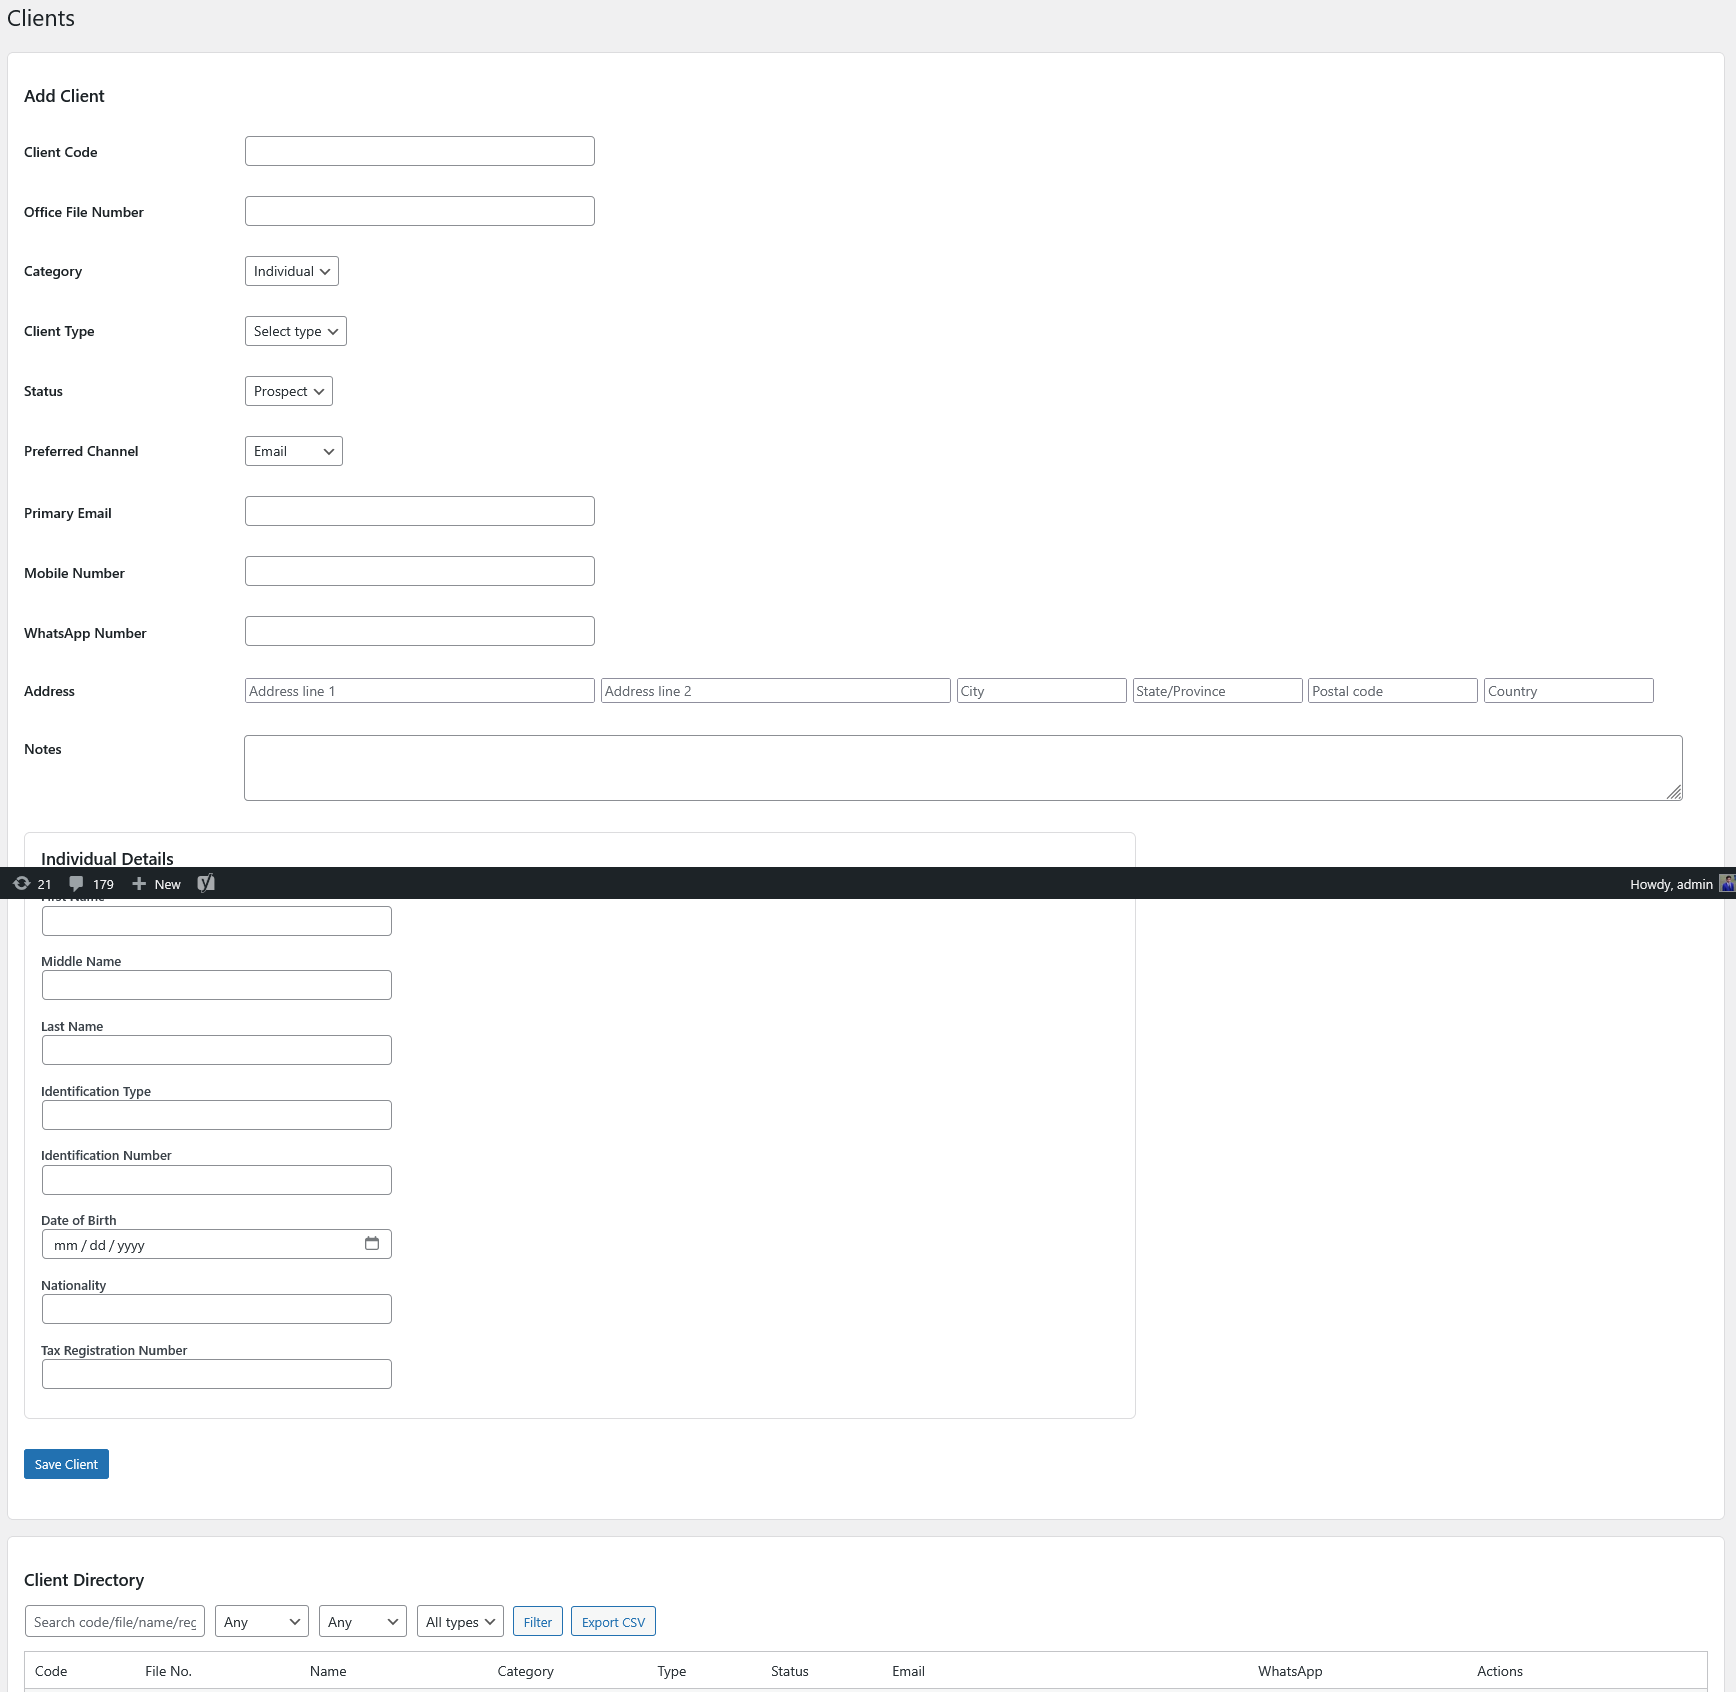Open the Client Type Select type dropdown
The height and width of the screenshot is (1692, 1736).
(x=296, y=331)
